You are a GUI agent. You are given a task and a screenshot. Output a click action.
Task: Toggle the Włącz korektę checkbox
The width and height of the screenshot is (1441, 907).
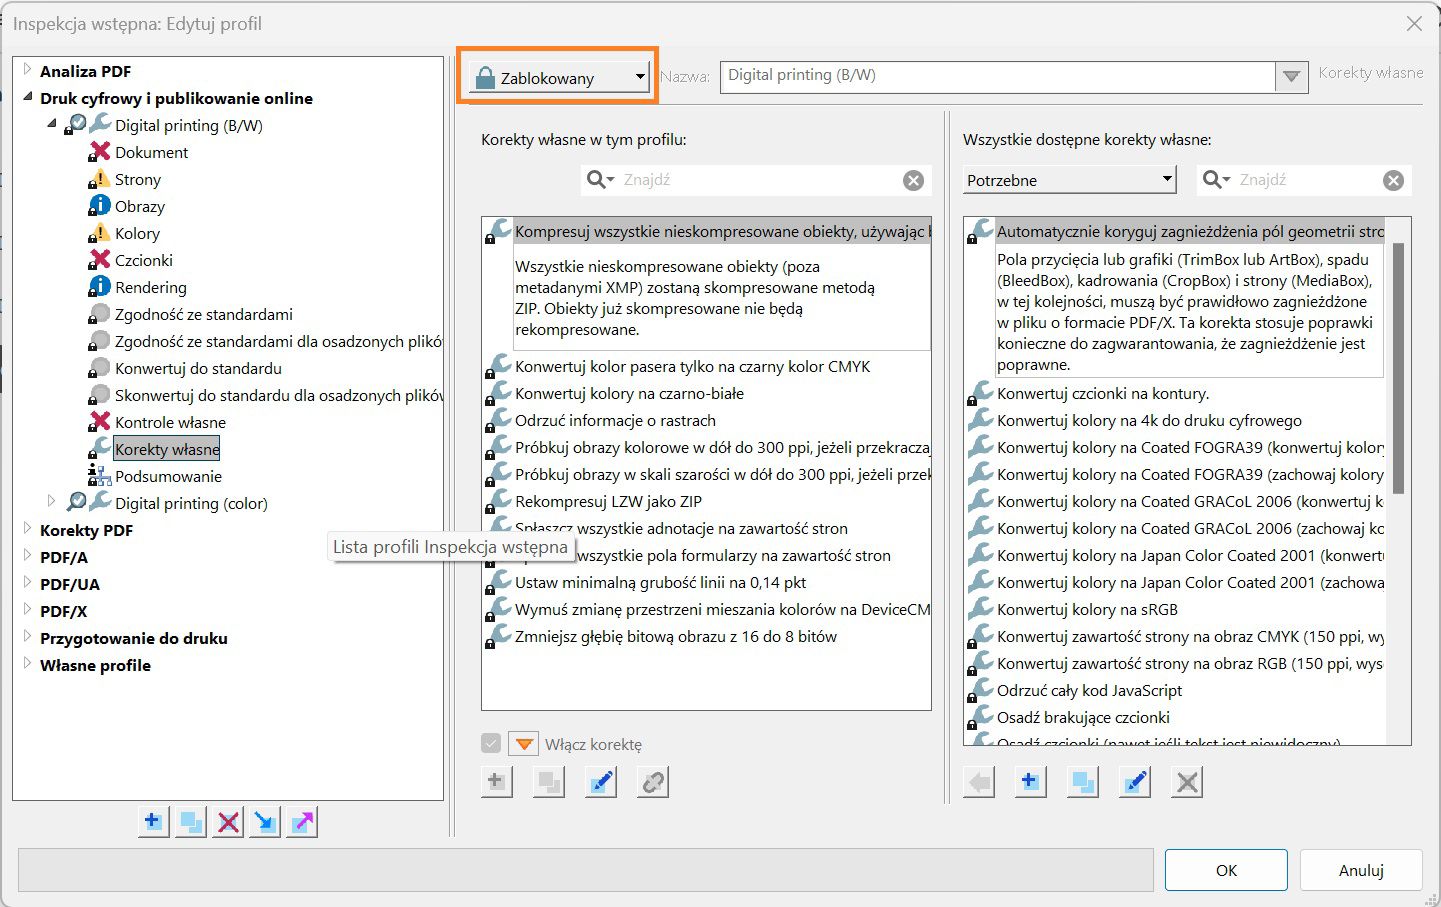pyautogui.click(x=491, y=743)
